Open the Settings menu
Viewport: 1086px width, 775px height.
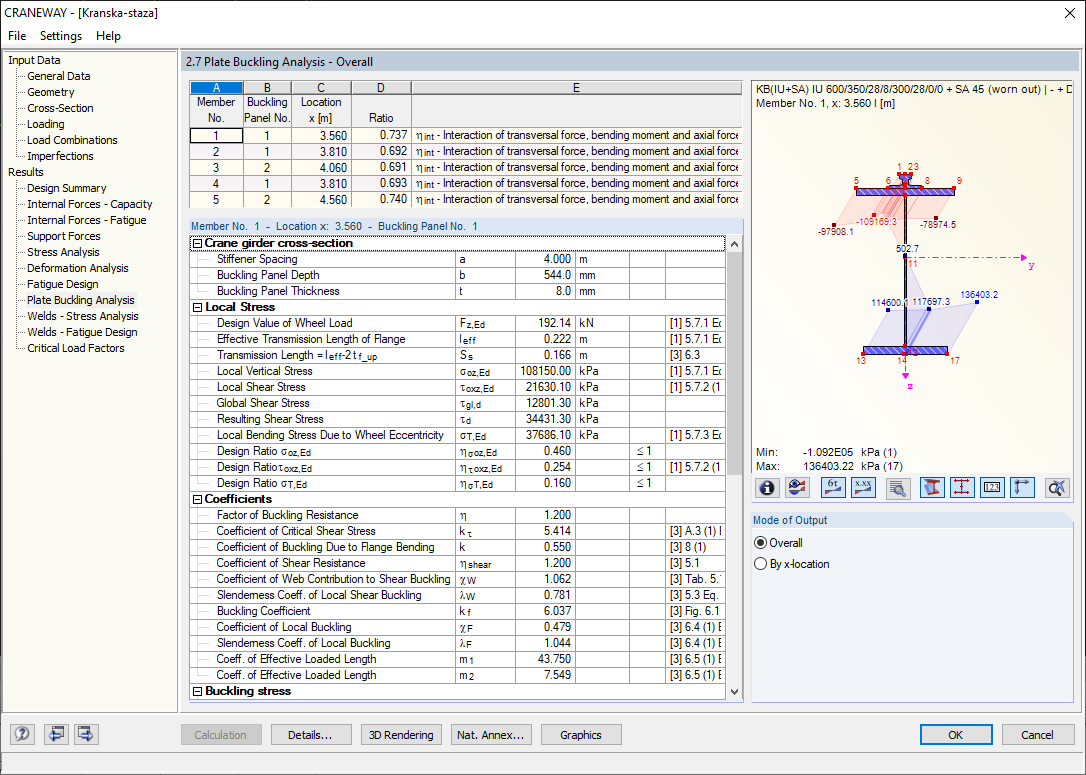(x=61, y=36)
